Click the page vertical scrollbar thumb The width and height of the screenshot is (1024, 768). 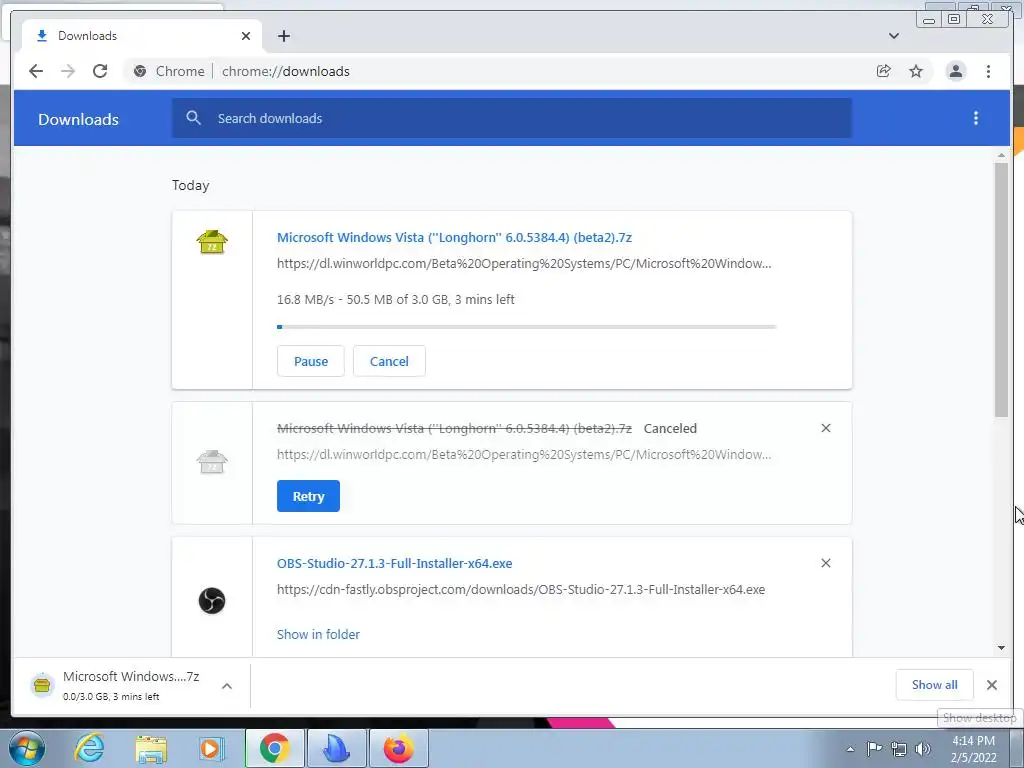point(1001,289)
